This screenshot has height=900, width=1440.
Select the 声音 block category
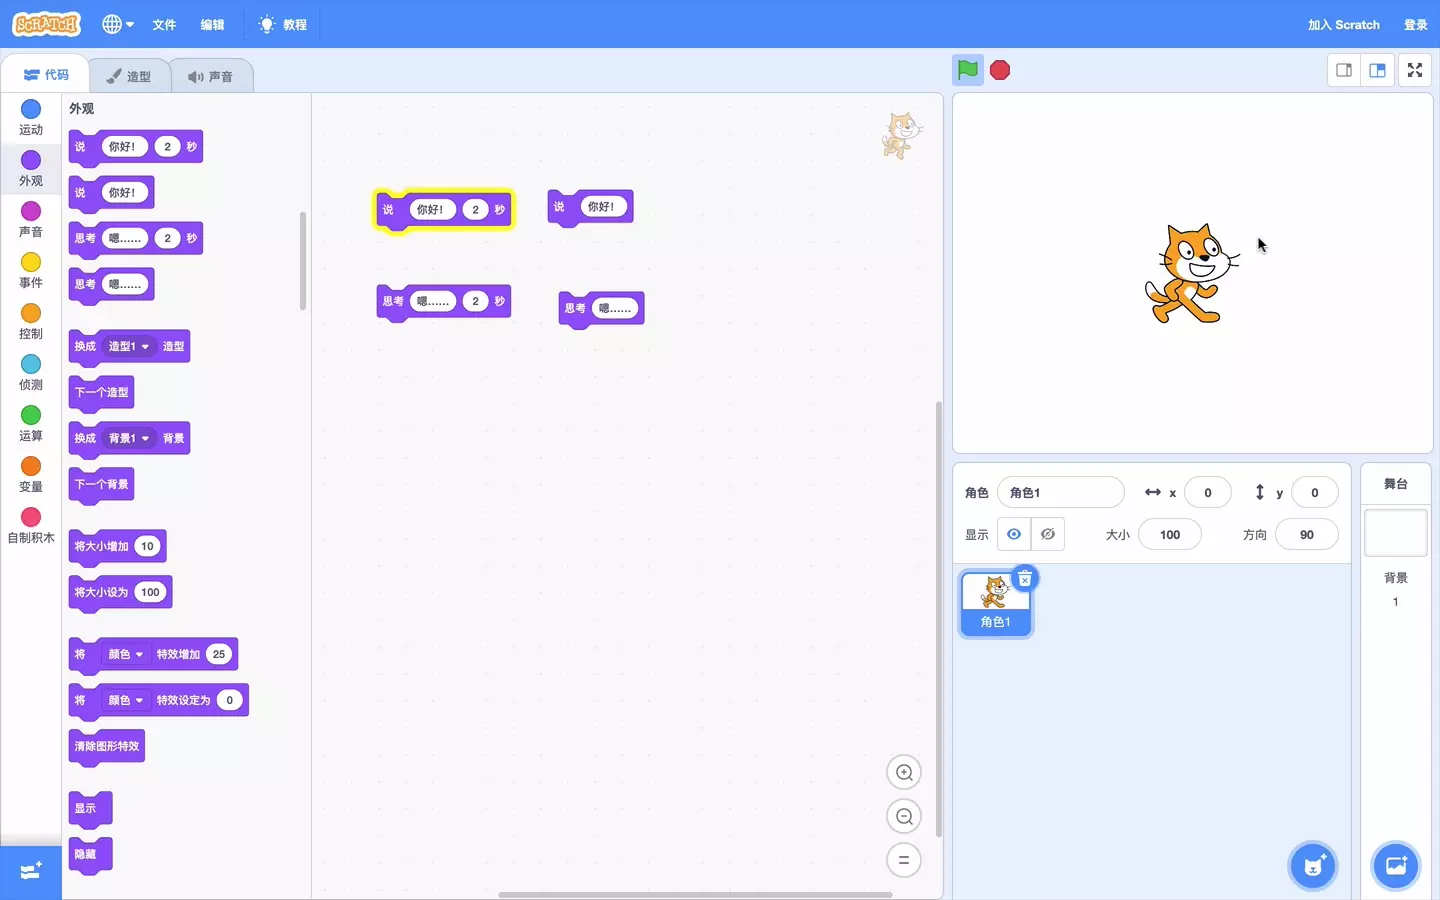click(x=31, y=219)
